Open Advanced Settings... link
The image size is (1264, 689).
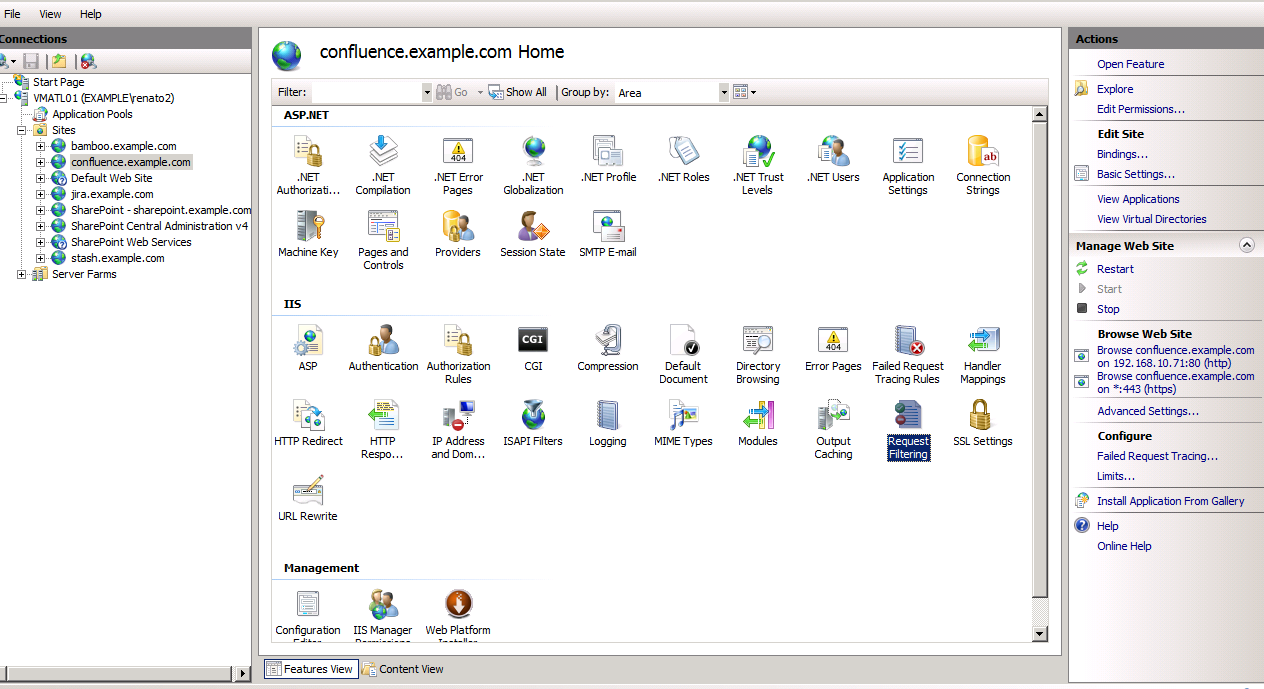pyautogui.click(x=1148, y=411)
